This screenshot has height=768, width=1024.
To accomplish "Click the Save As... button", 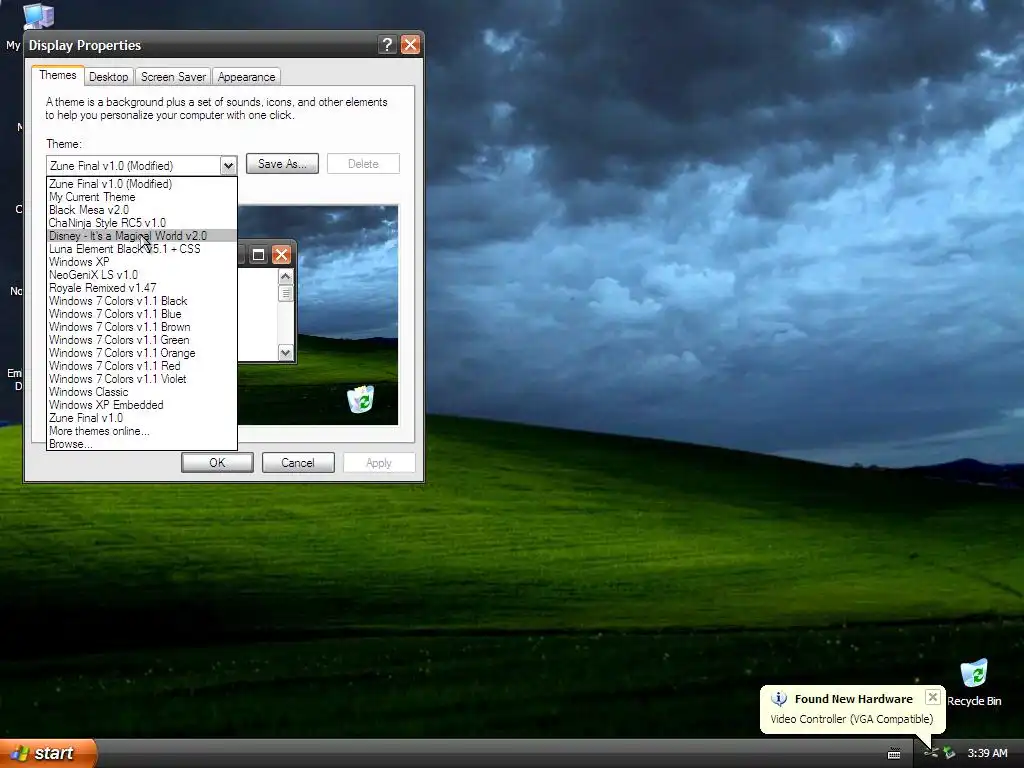I will click(x=282, y=164).
